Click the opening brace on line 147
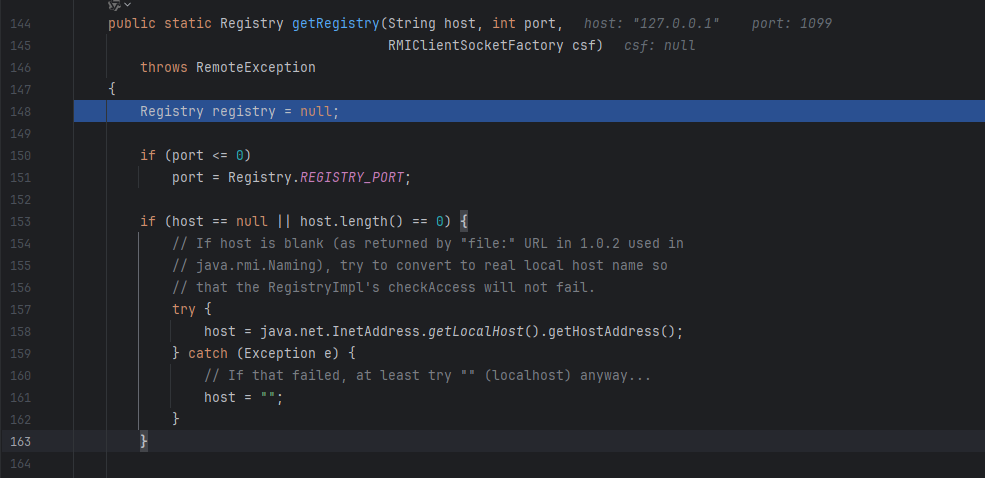985x478 pixels. (x=112, y=89)
